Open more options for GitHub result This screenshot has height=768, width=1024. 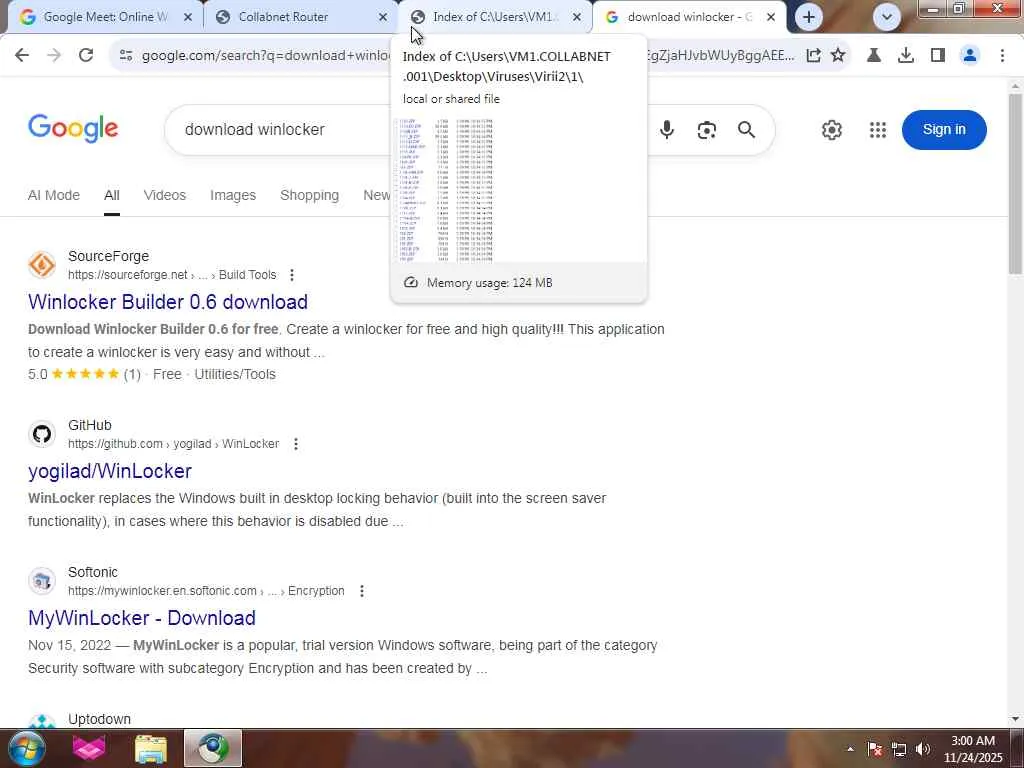click(296, 444)
